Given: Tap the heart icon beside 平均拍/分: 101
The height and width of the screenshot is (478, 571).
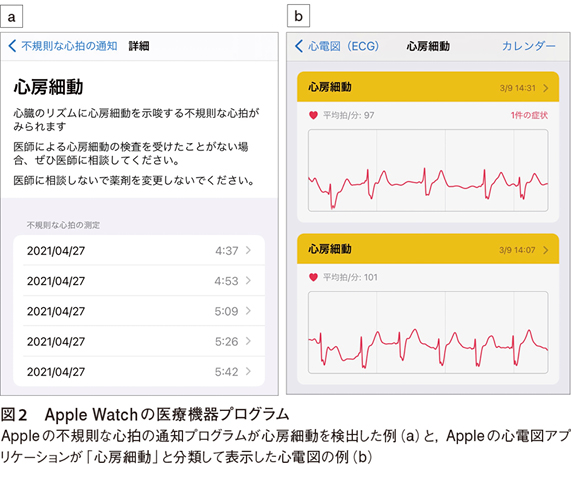Looking at the screenshot, I should 313,277.
